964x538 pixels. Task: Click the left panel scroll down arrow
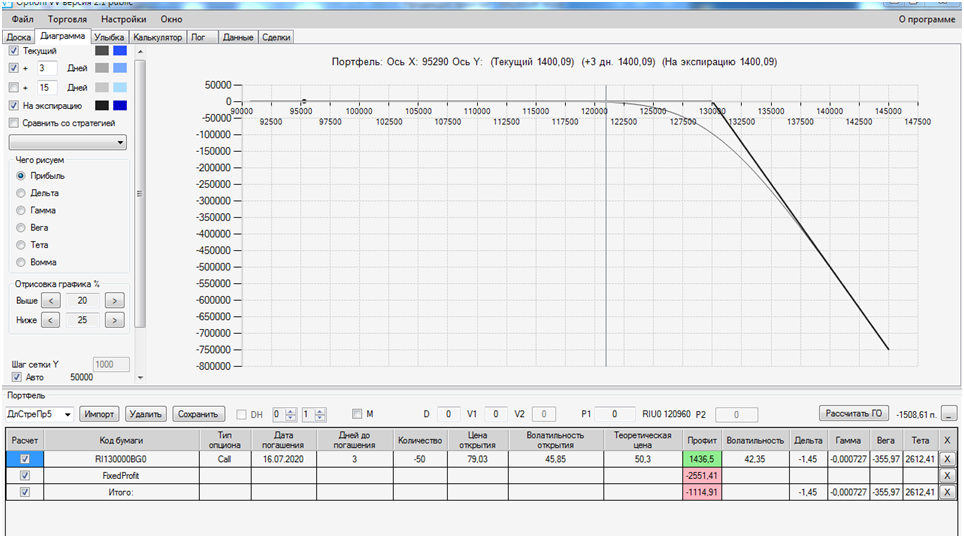[x=140, y=378]
